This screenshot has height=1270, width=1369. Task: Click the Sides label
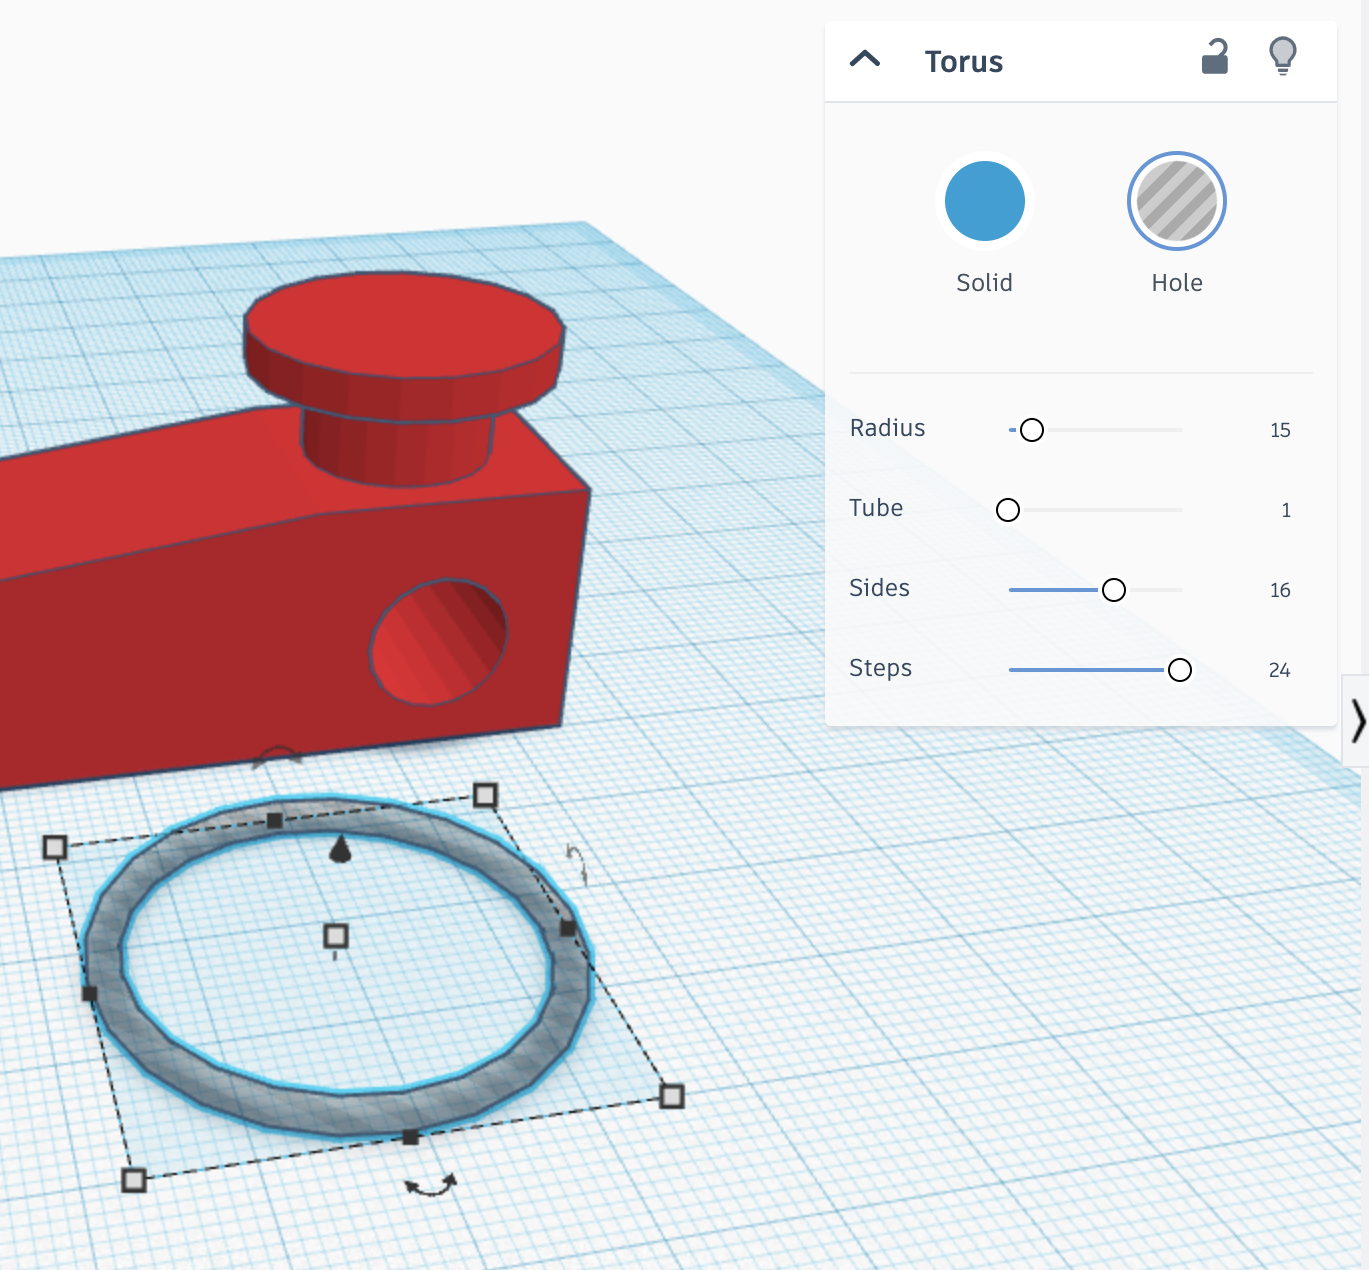tap(880, 588)
